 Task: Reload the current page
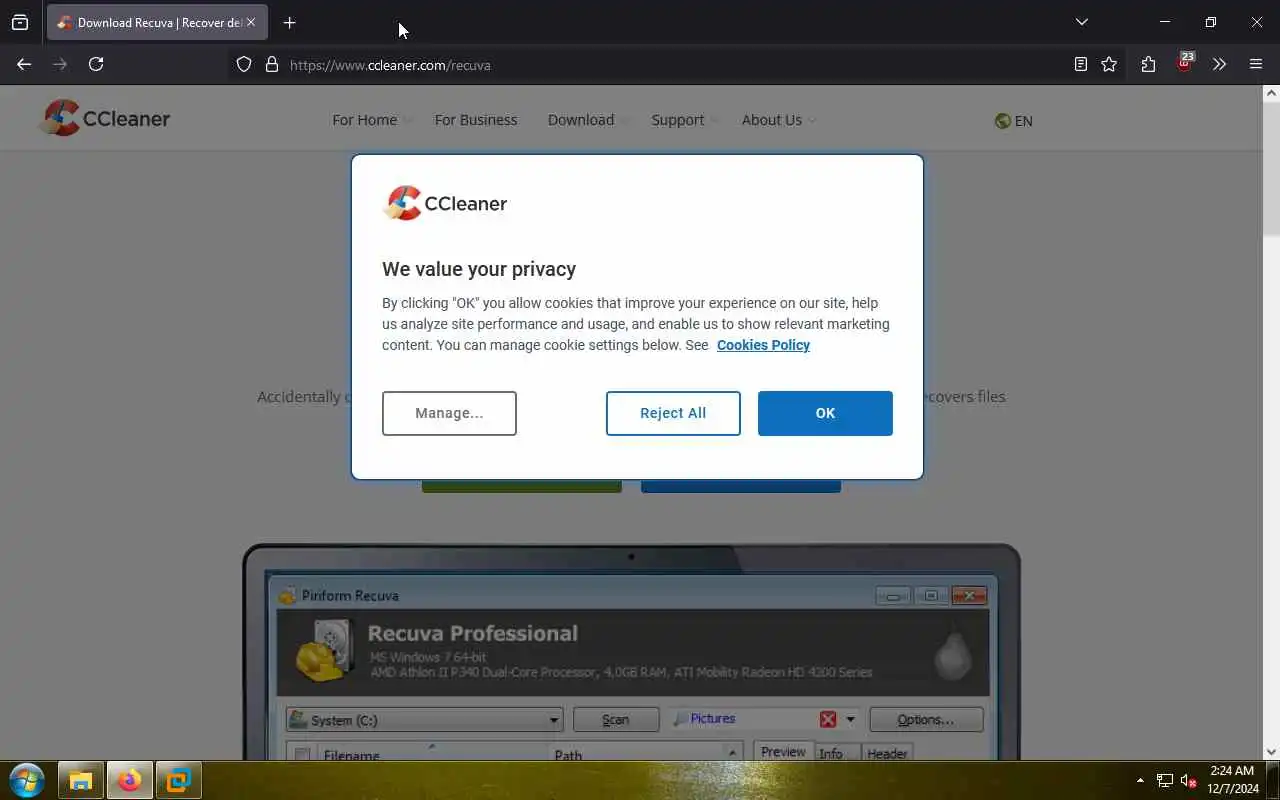coord(96,64)
